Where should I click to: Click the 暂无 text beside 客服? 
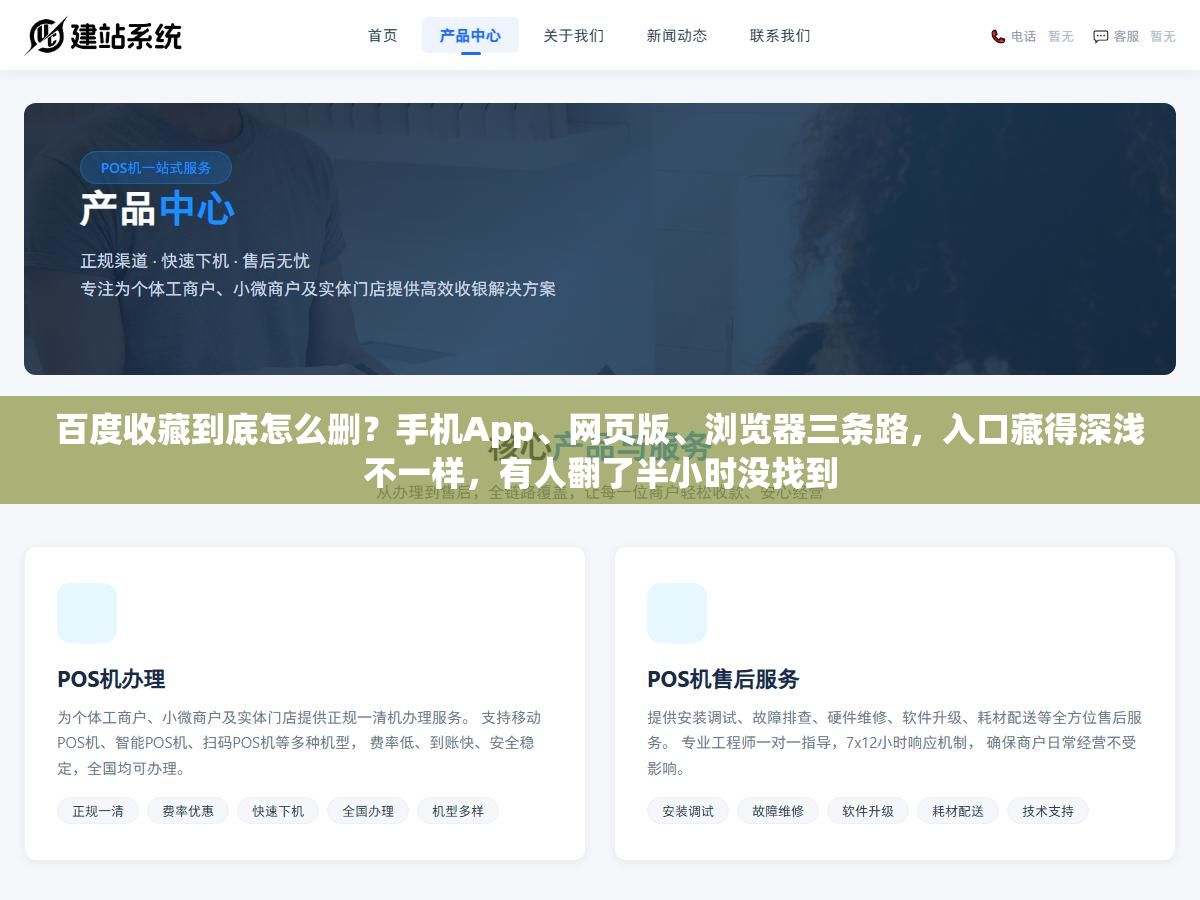pos(1163,36)
